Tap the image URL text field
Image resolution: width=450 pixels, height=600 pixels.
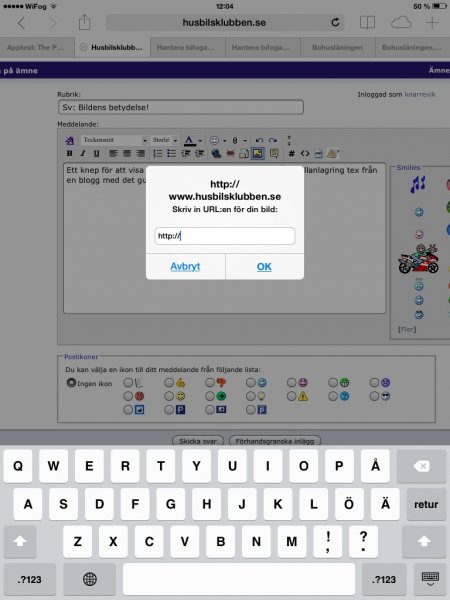point(225,236)
